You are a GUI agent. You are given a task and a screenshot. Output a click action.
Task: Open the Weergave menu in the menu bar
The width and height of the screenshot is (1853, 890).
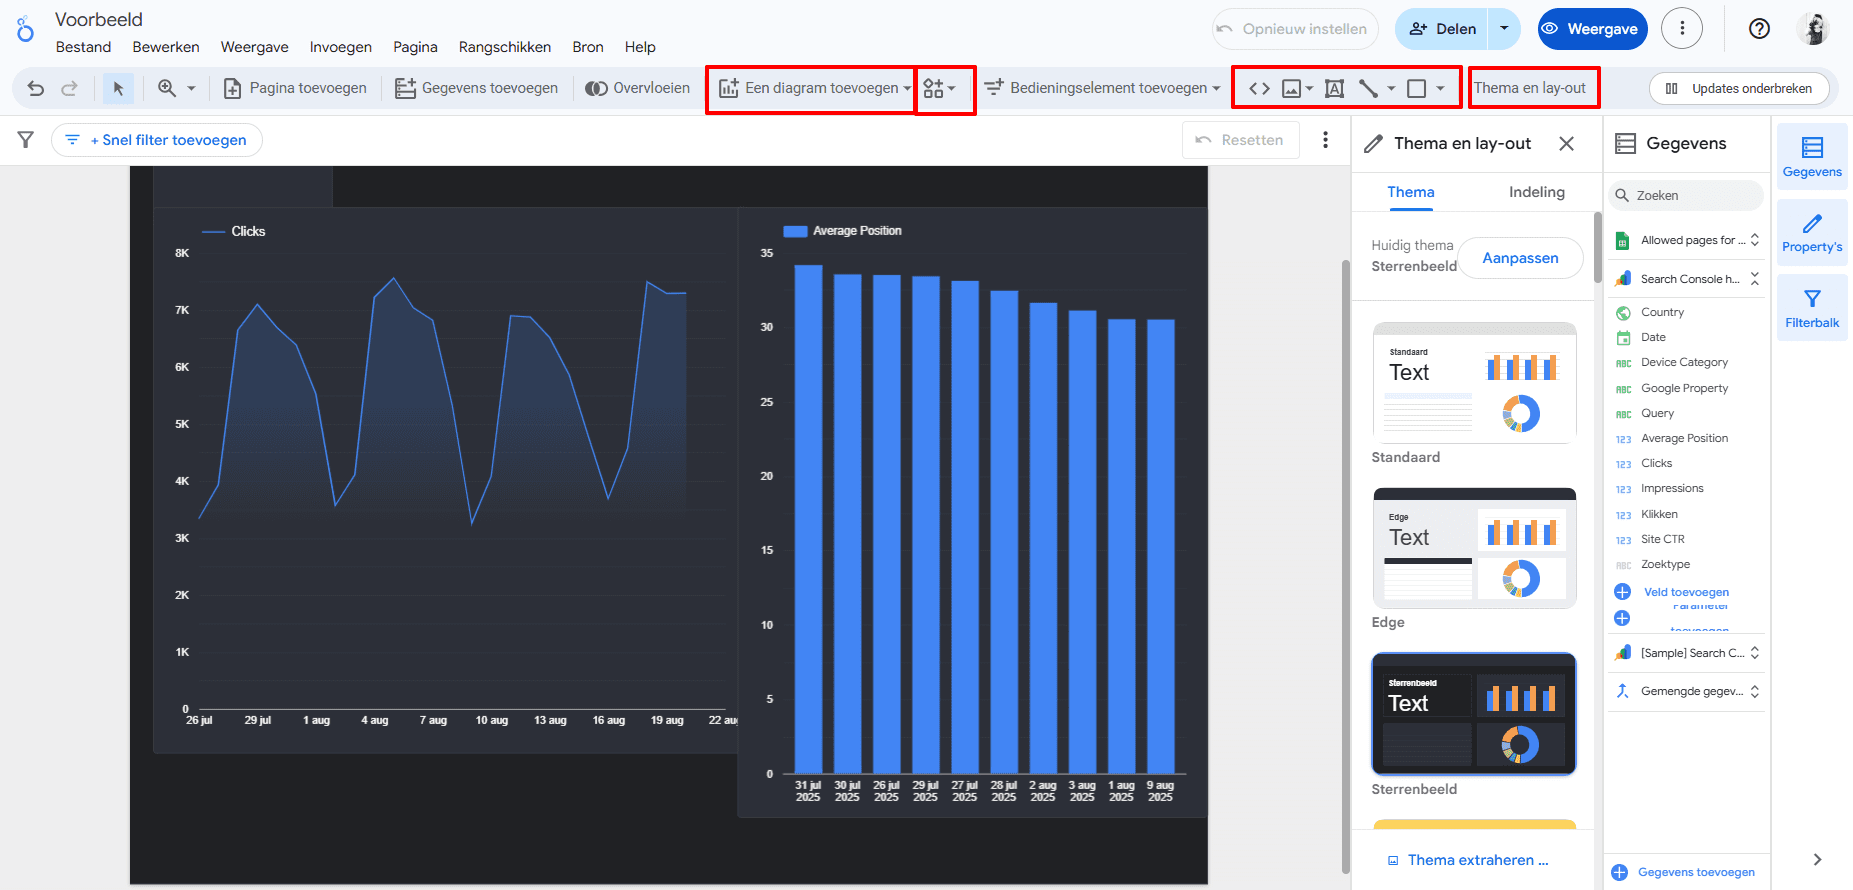pos(255,47)
